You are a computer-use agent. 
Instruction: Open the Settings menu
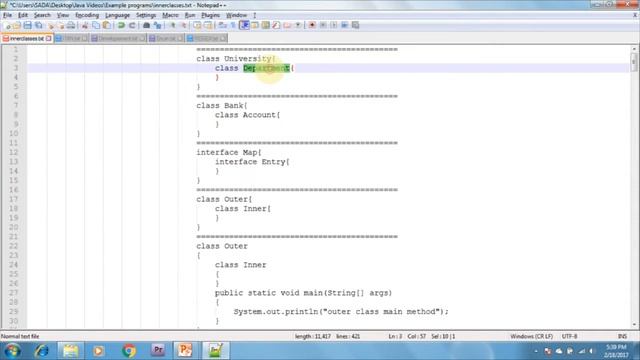coord(146,15)
